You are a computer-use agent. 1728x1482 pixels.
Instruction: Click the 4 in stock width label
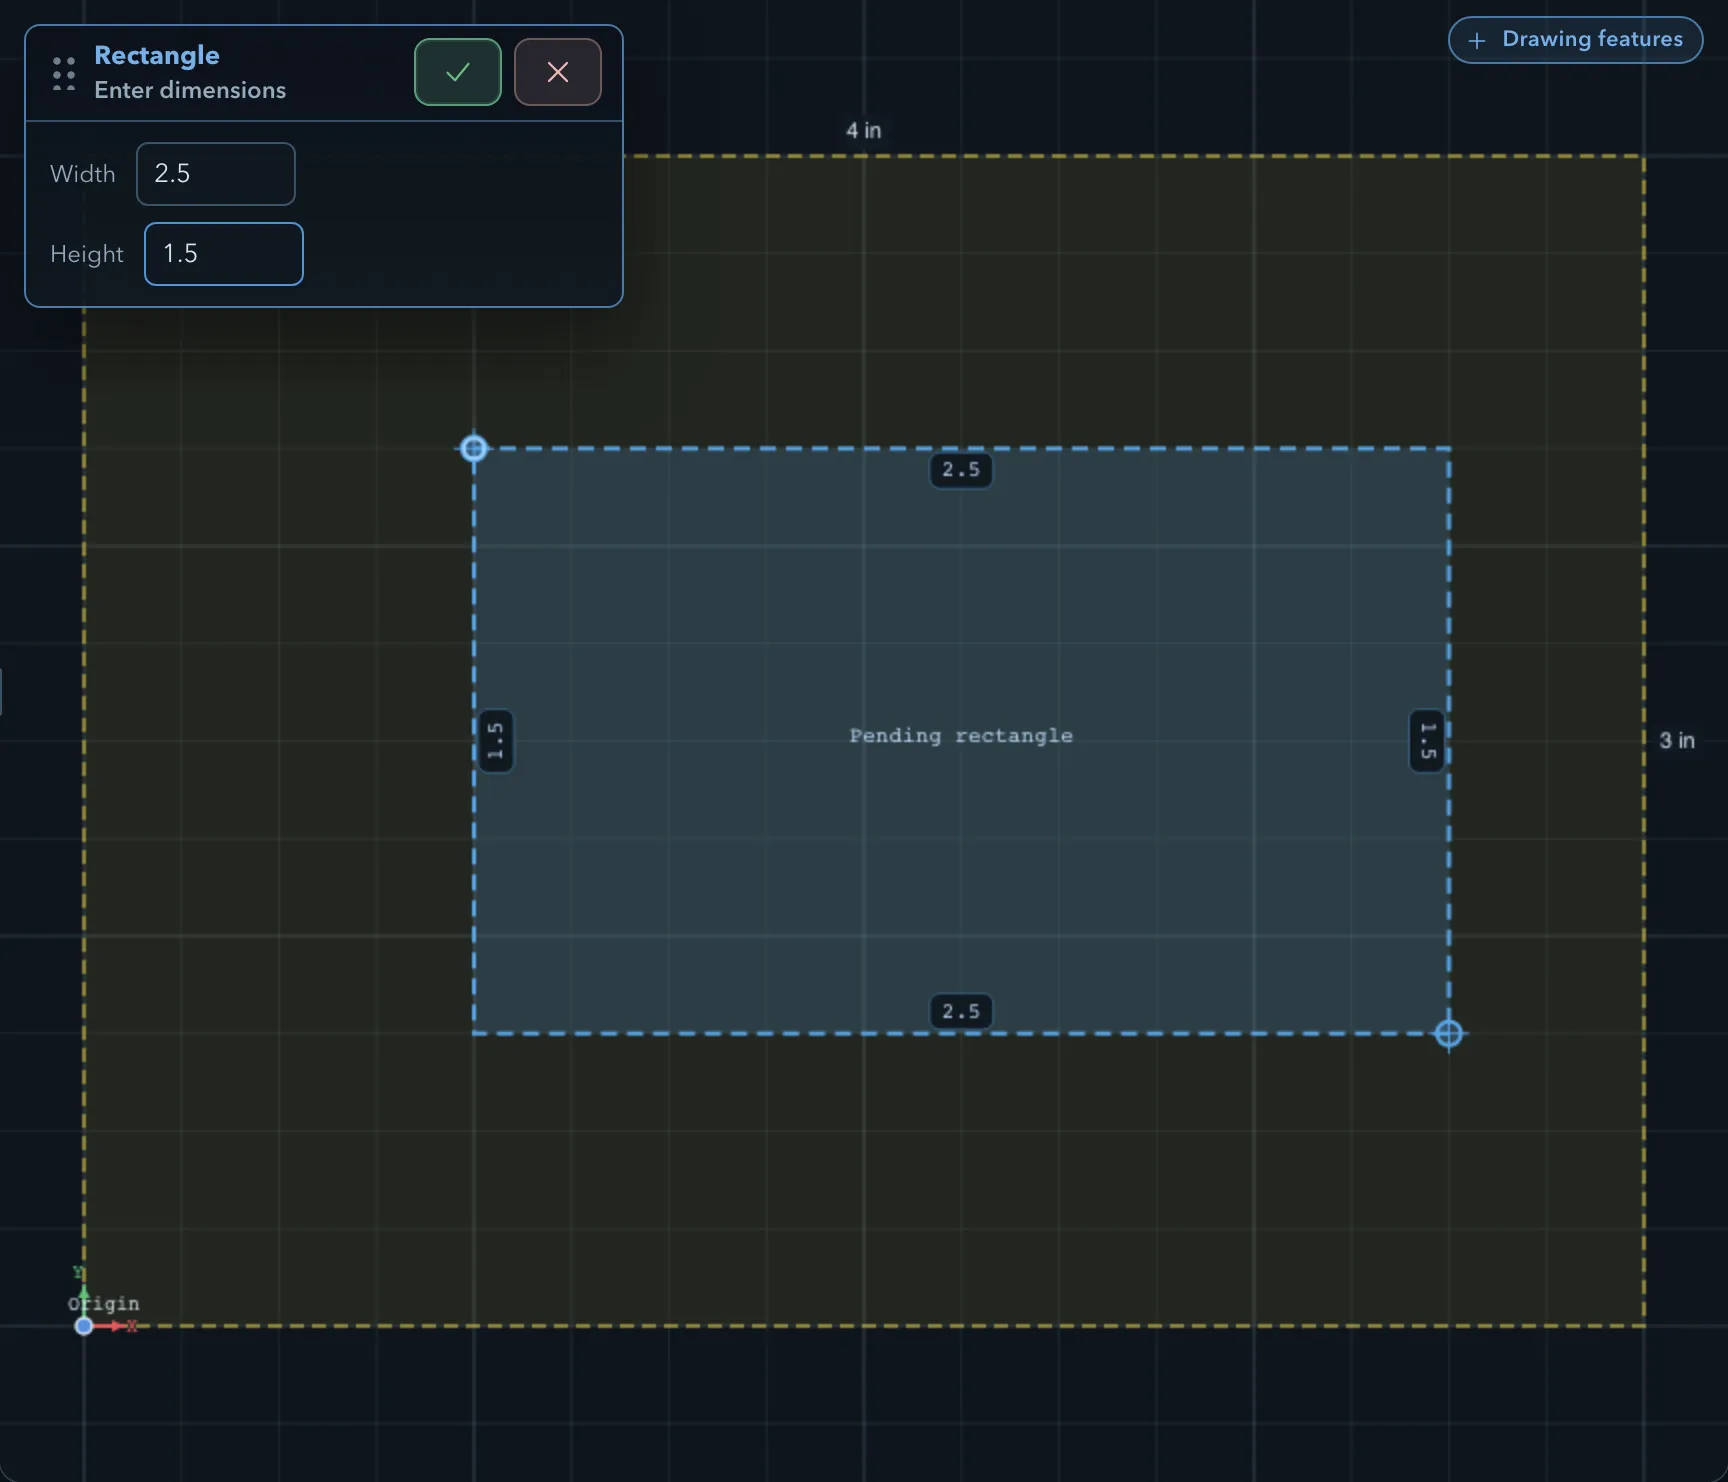tap(864, 131)
